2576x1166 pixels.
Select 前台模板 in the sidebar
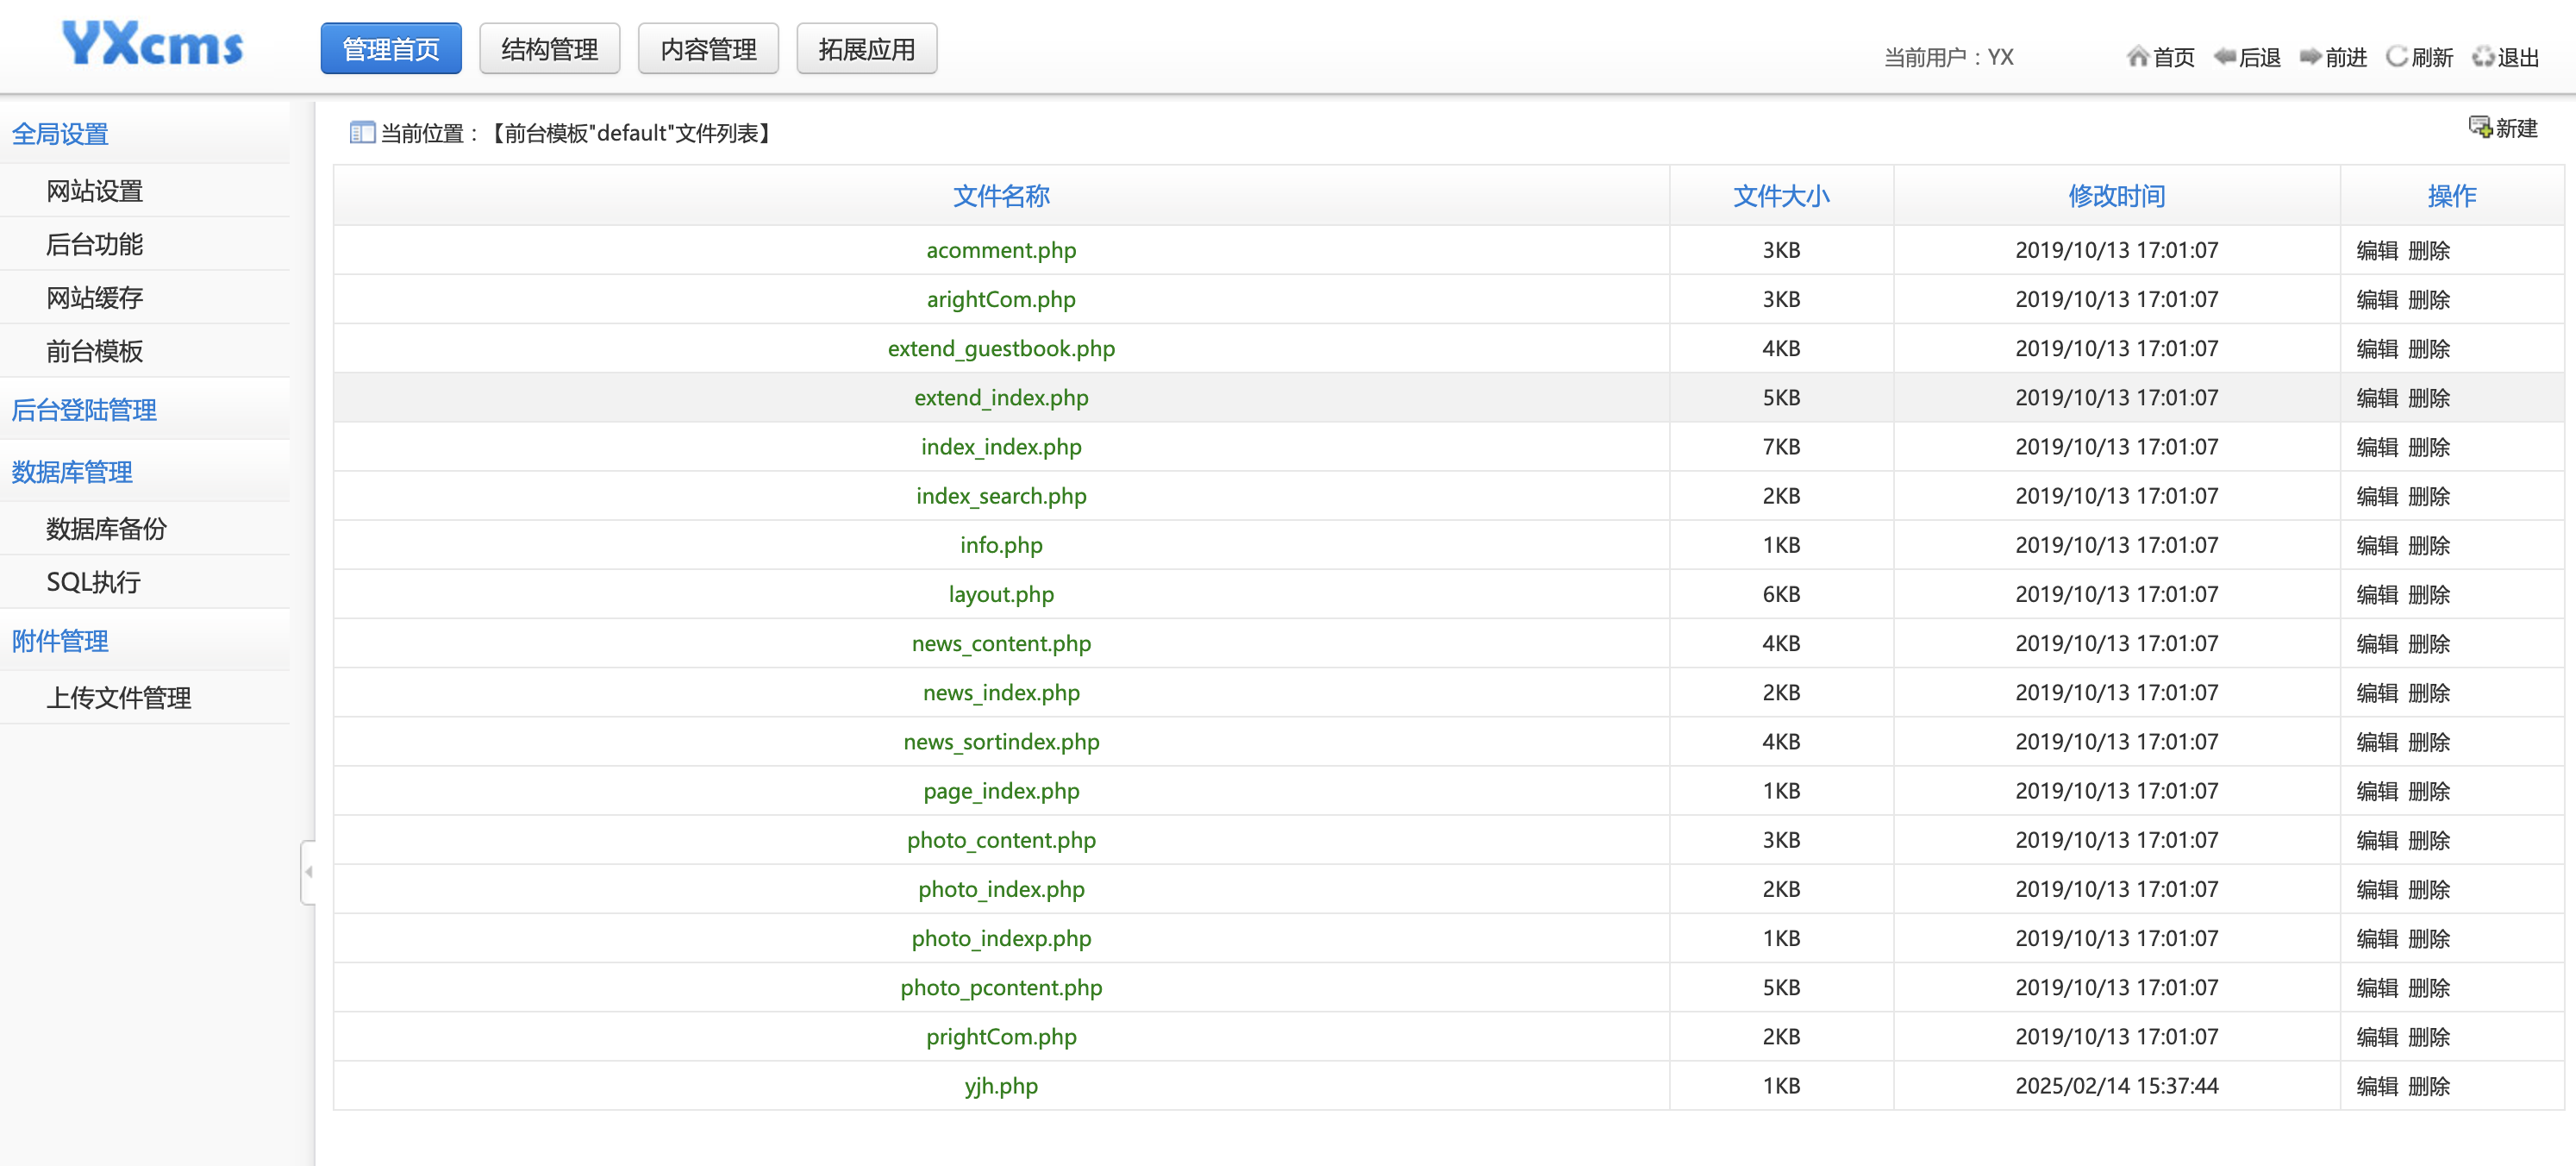coord(95,350)
